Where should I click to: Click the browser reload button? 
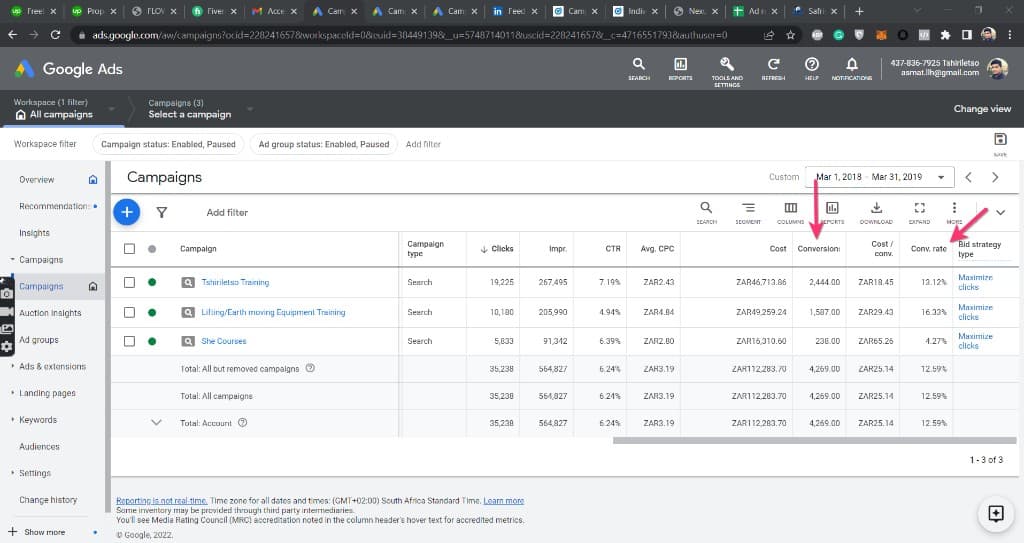click(56, 35)
